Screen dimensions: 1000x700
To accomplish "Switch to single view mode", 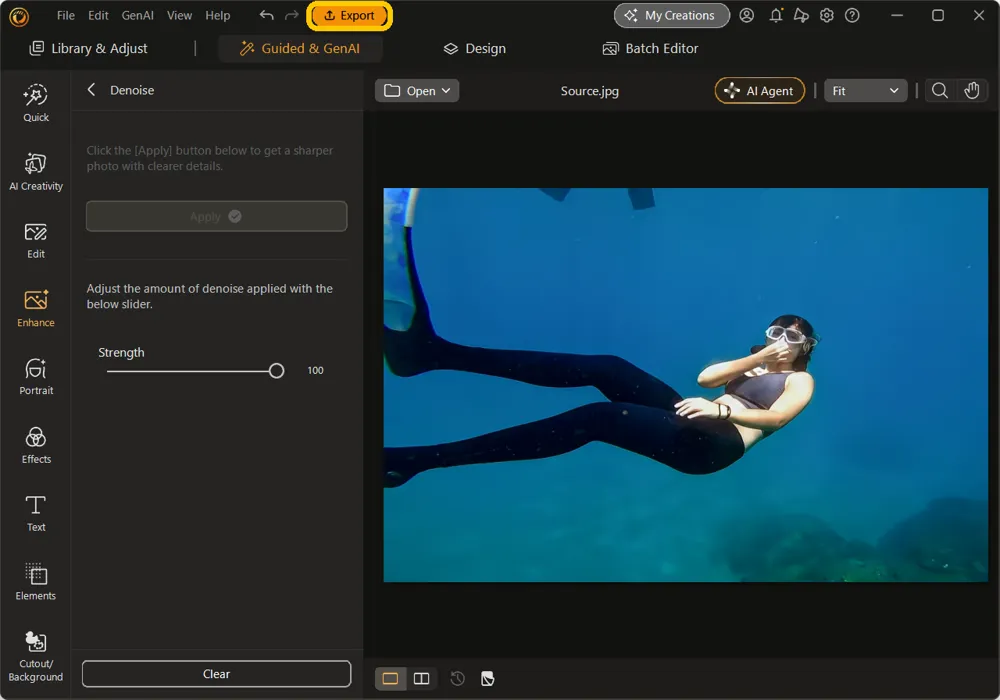I will tap(390, 678).
